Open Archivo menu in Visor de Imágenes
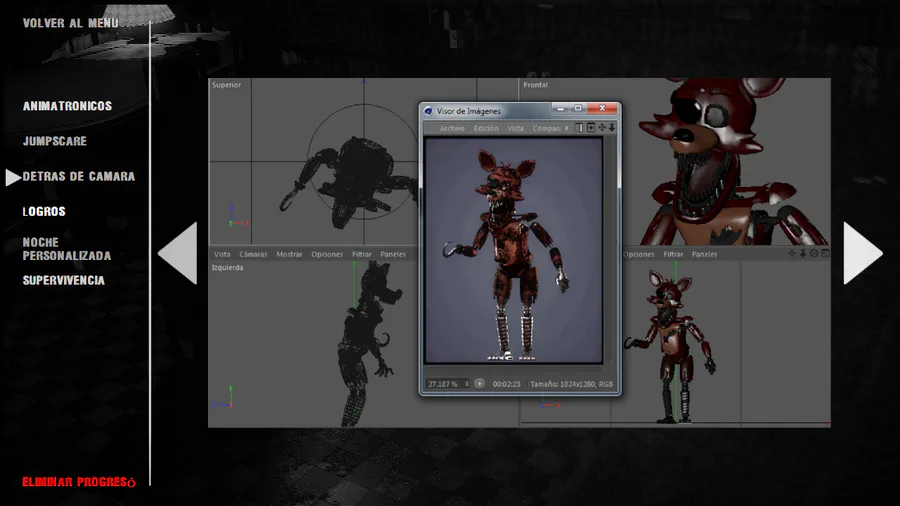Viewport: 900px width, 506px height. coord(452,128)
